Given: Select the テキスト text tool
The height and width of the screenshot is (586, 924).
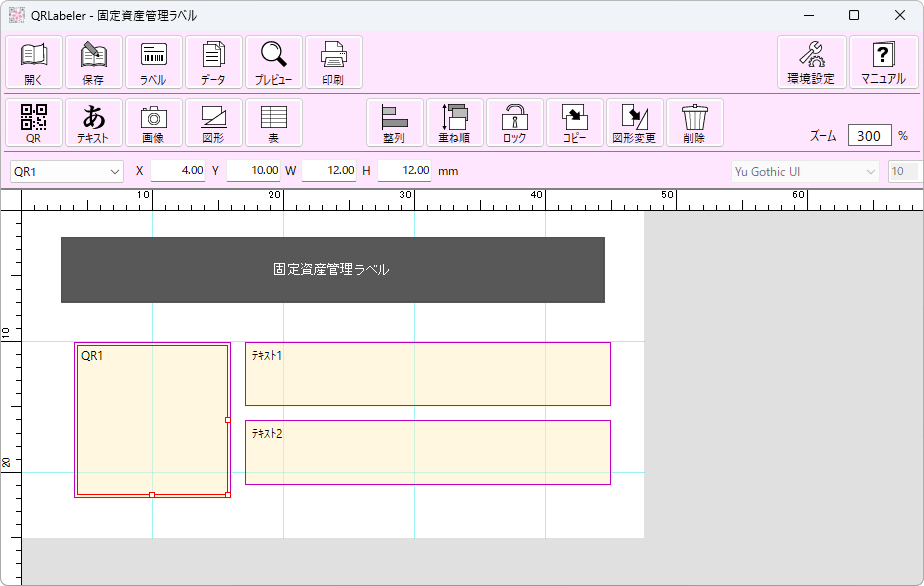Looking at the screenshot, I should coord(93,122).
